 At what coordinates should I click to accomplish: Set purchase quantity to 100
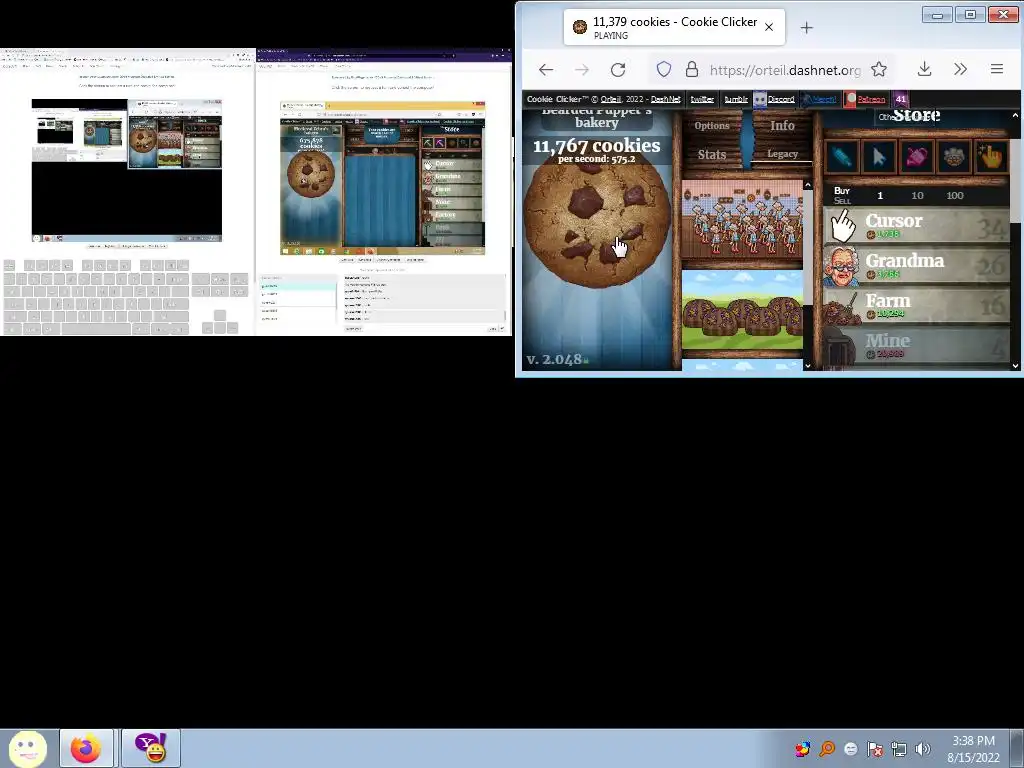tap(955, 195)
